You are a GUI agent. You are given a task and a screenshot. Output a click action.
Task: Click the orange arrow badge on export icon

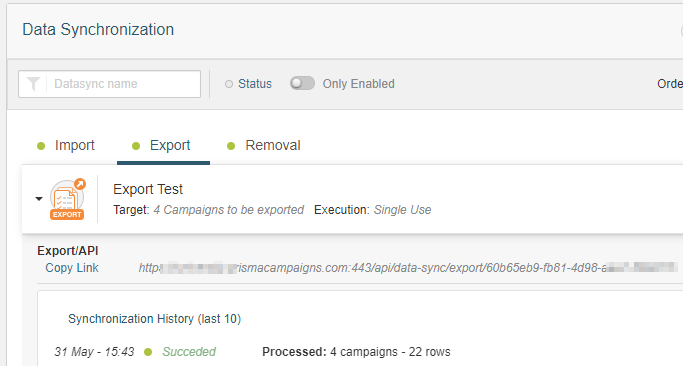[80, 184]
